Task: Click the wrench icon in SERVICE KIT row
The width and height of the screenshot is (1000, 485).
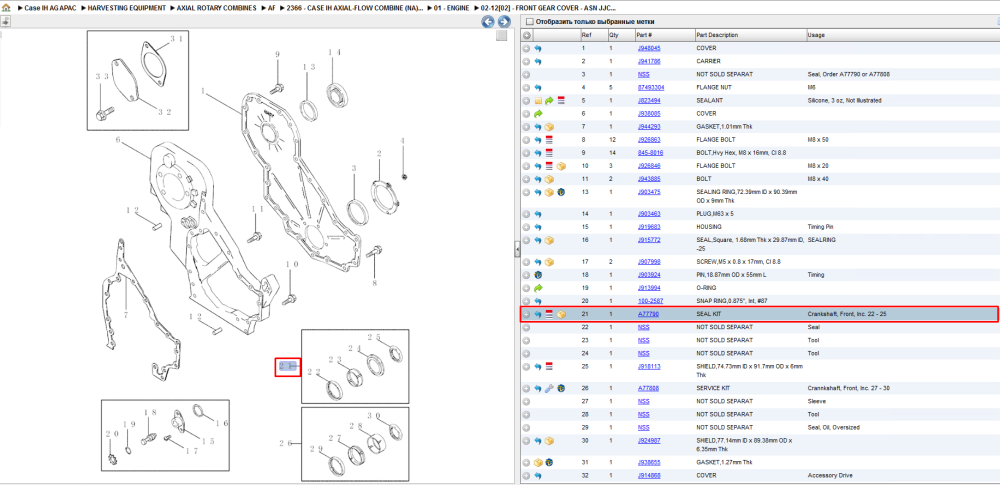Action: point(549,388)
